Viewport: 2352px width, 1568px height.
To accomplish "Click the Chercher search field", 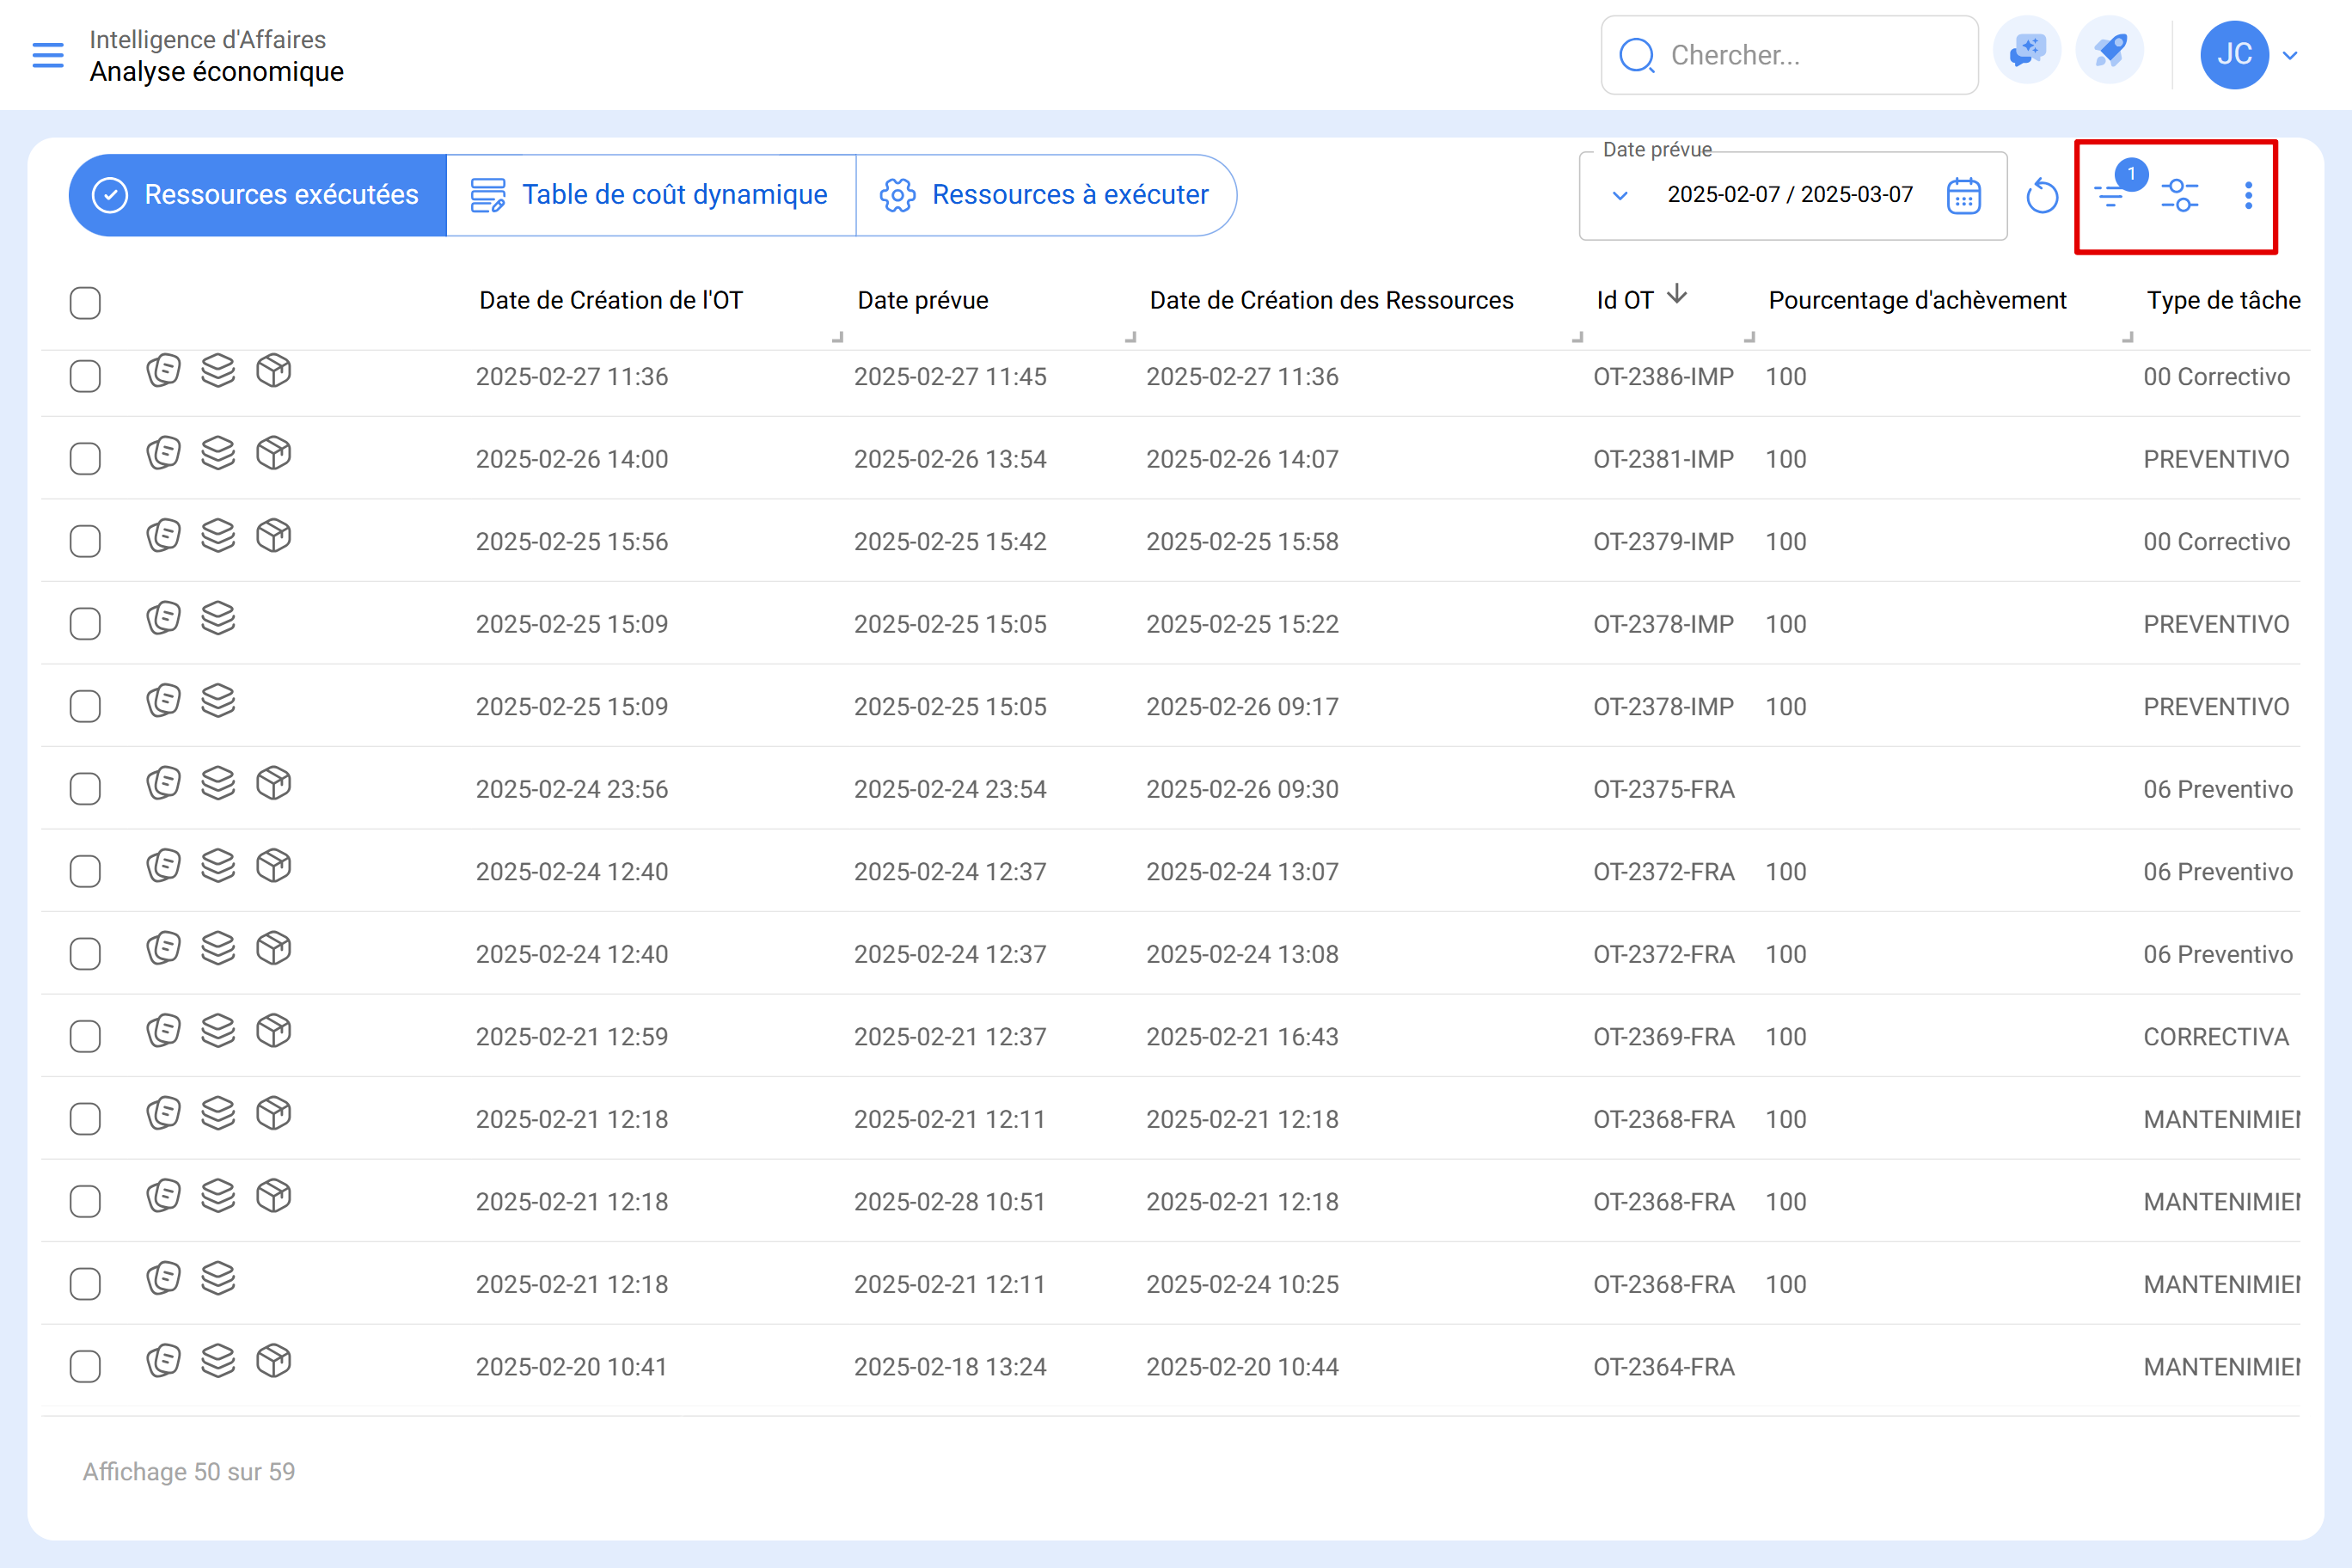I will point(1789,55).
